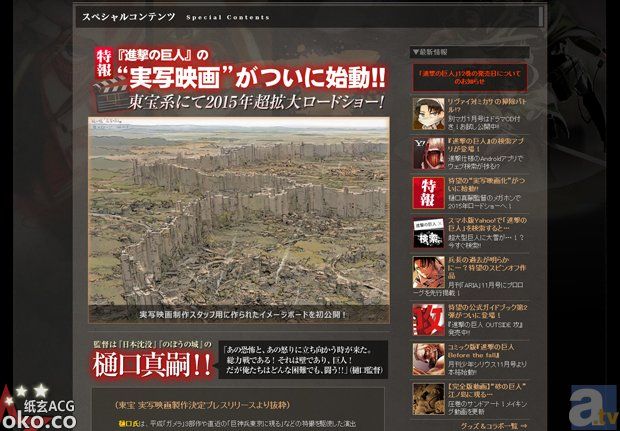Collapse the ▼最新情報 section header
This screenshot has height=431, width=620.
[x=470, y=52]
